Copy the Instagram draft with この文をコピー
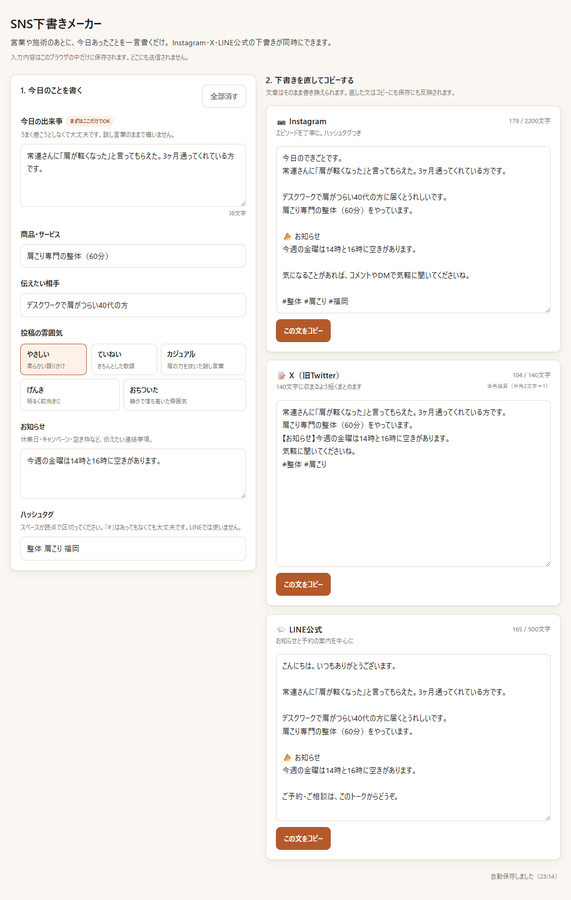The width and height of the screenshot is (571, 900). click(303, 331)
